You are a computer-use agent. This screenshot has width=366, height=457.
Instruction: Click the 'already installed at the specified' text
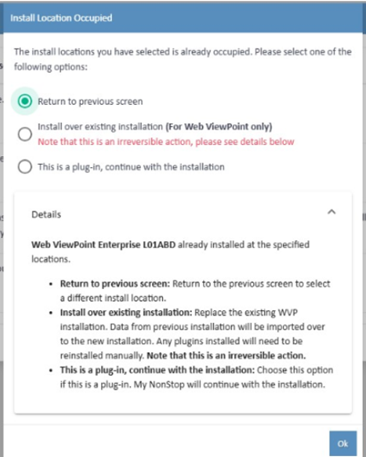point(244,245)
